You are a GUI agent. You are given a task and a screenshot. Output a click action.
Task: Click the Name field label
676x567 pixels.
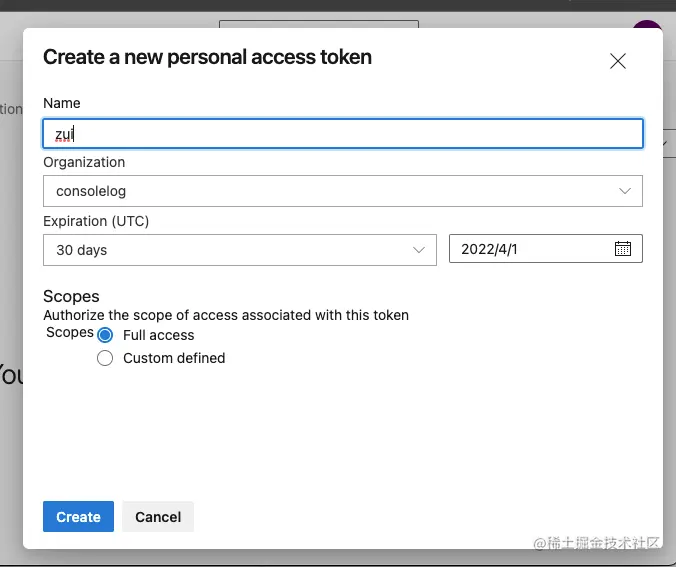[x=62, y=103]
